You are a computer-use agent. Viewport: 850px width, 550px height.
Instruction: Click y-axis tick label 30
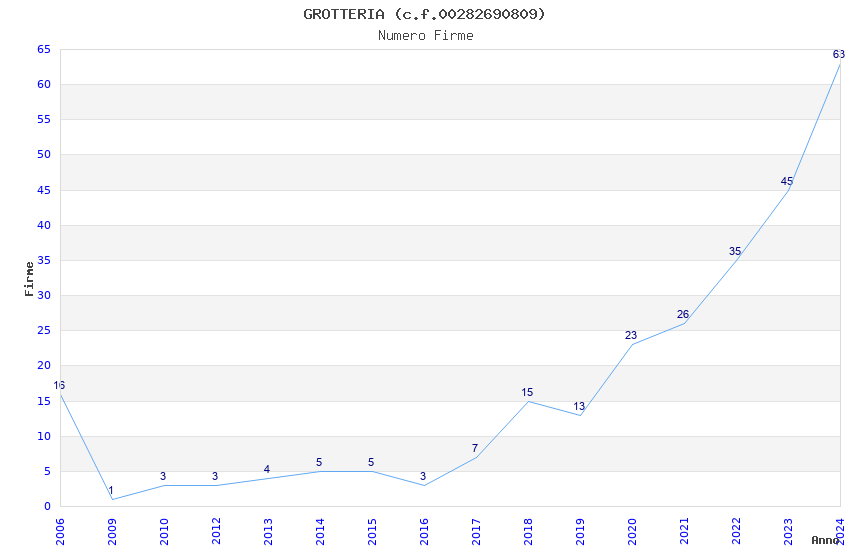click(44, 295)
